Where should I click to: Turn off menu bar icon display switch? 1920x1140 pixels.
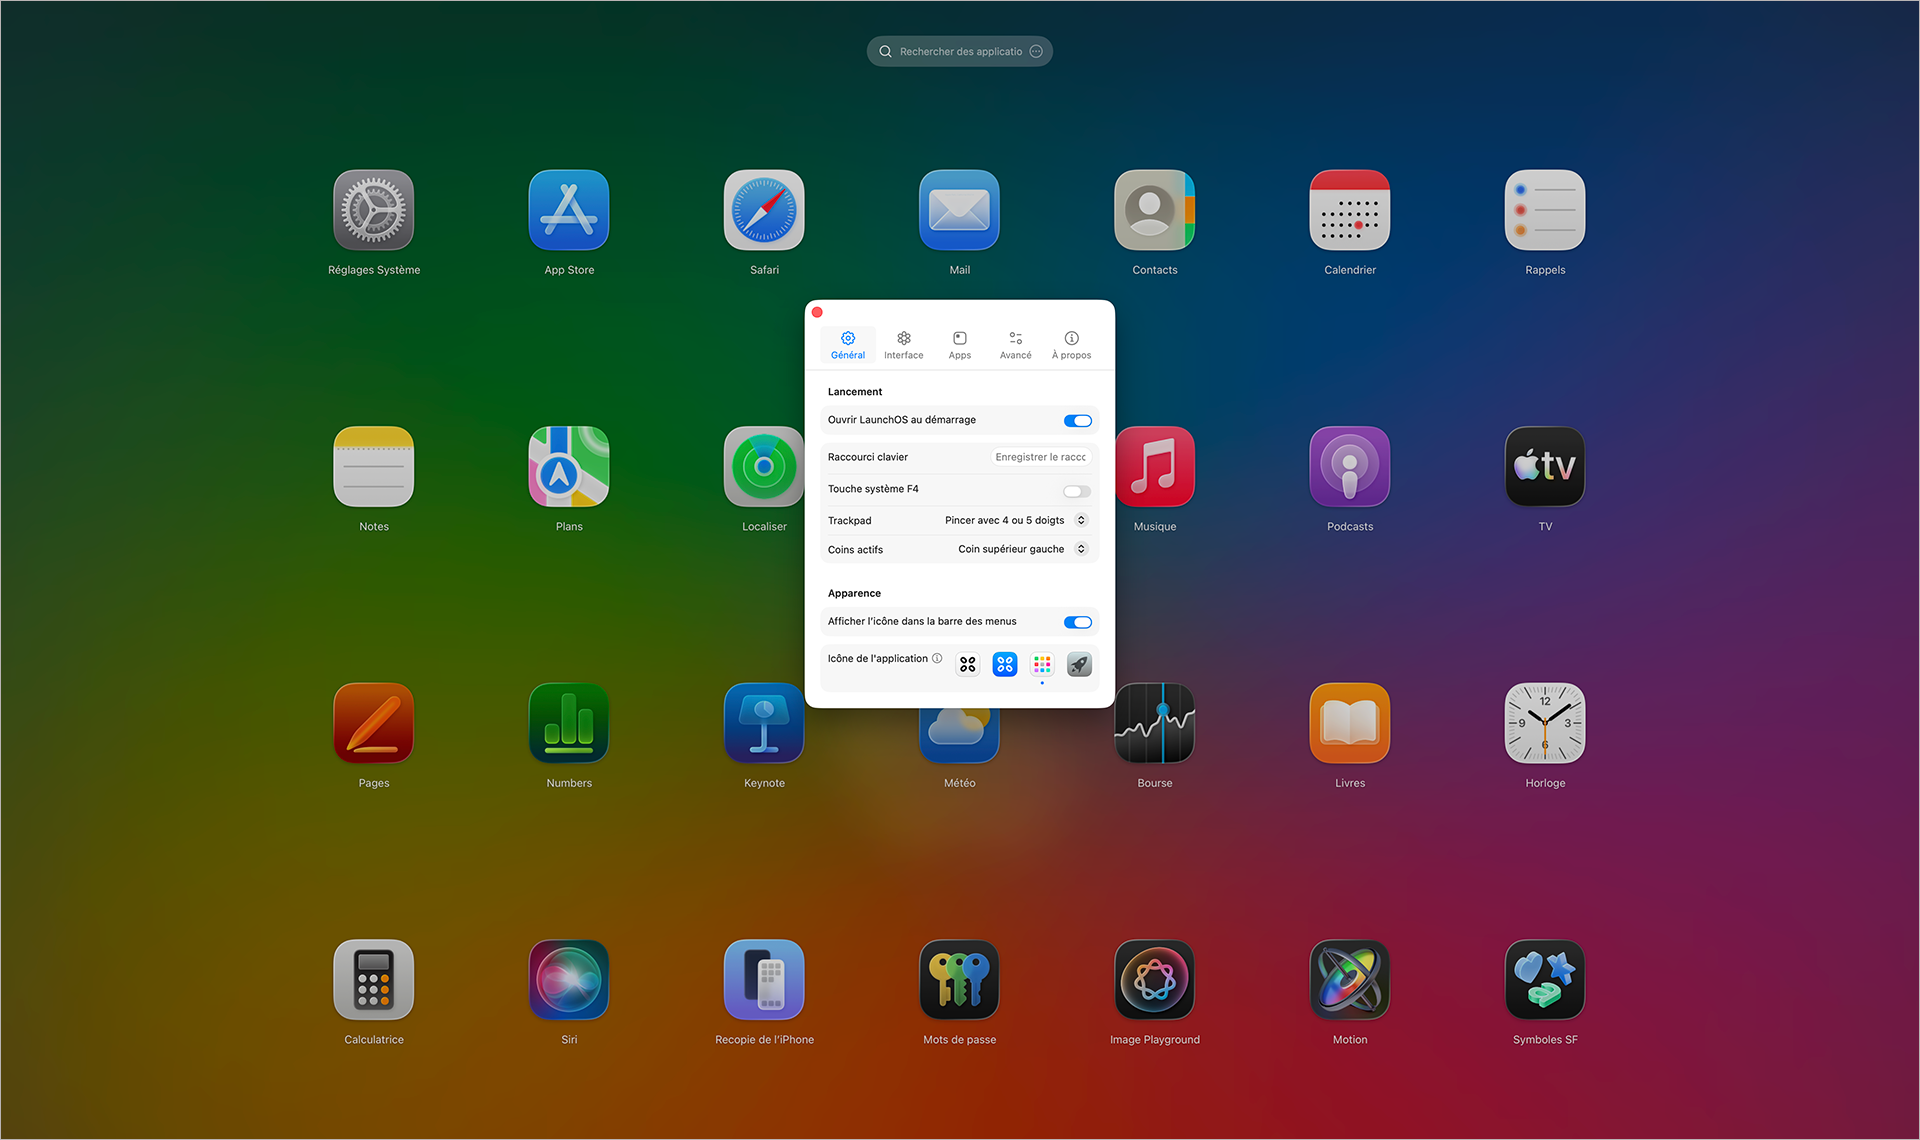(1077, 622)
